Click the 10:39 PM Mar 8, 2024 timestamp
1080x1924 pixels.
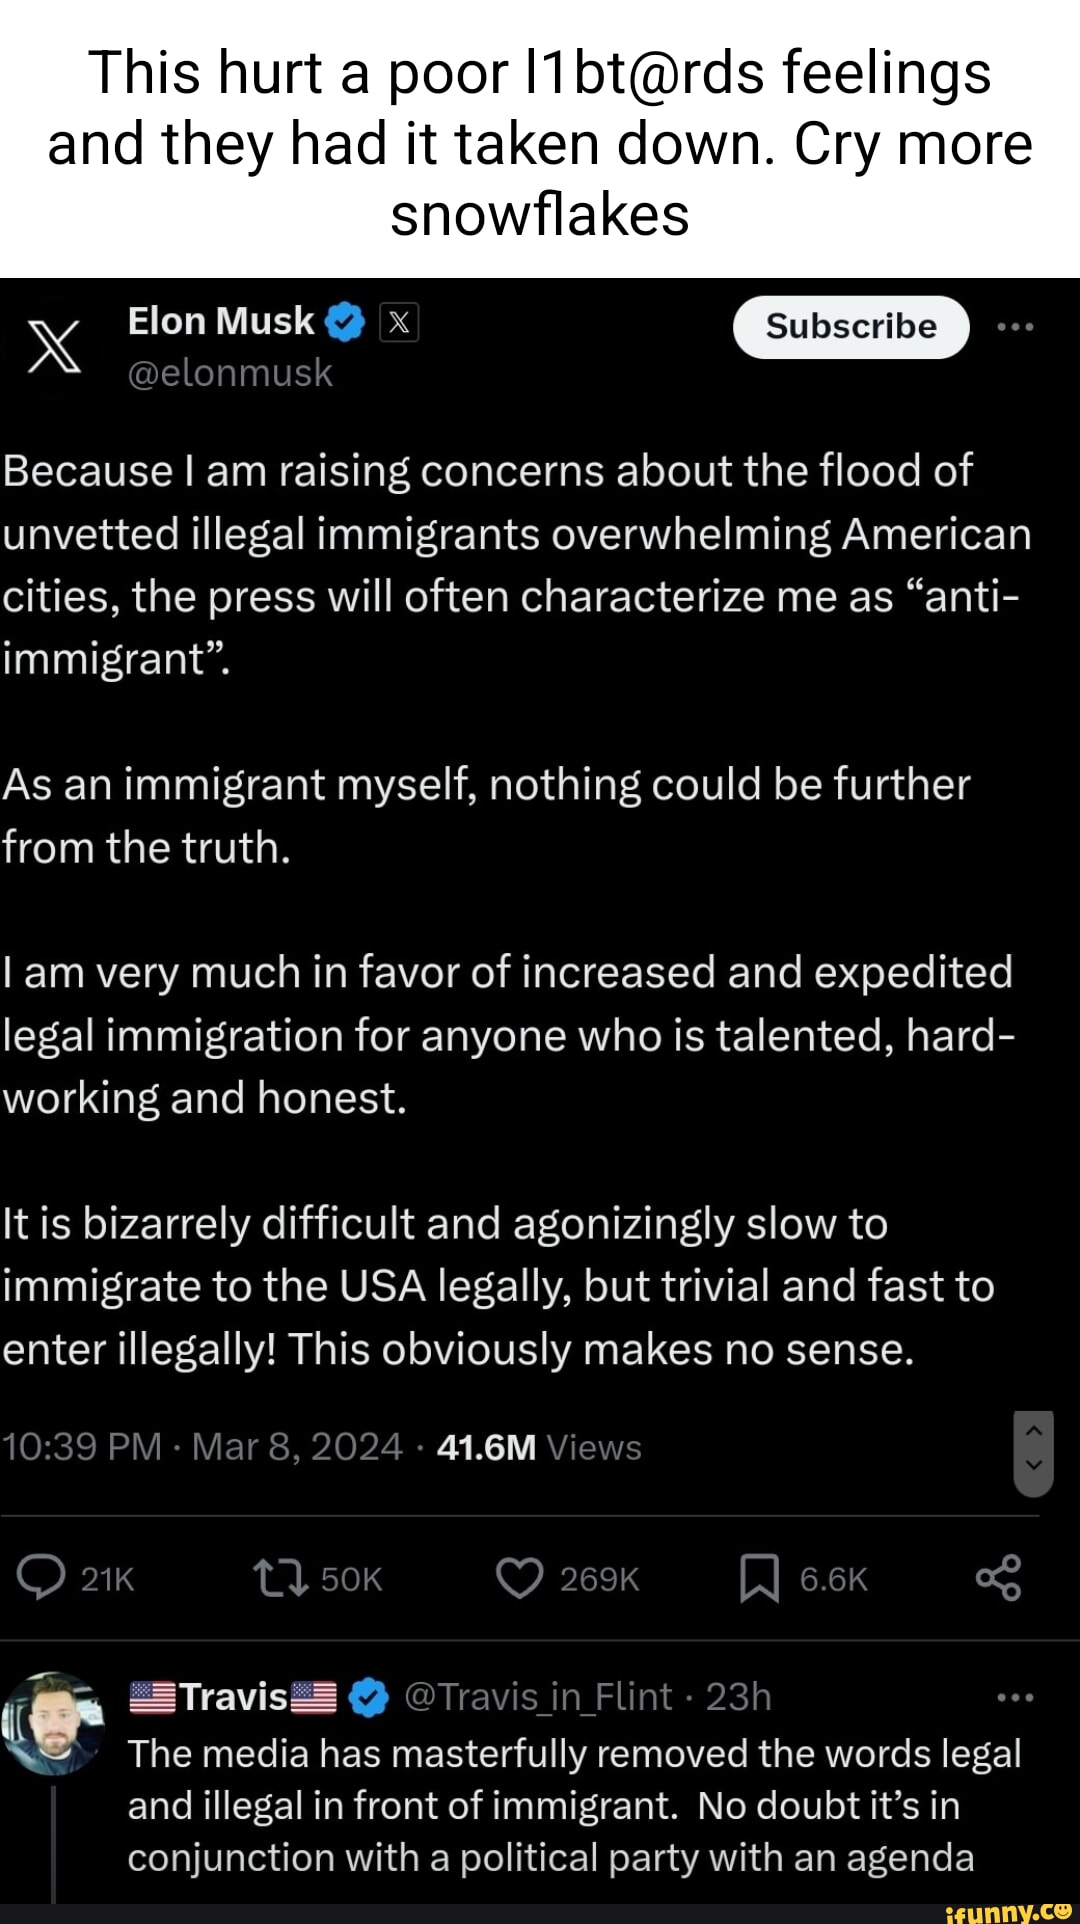[202, 1447]
